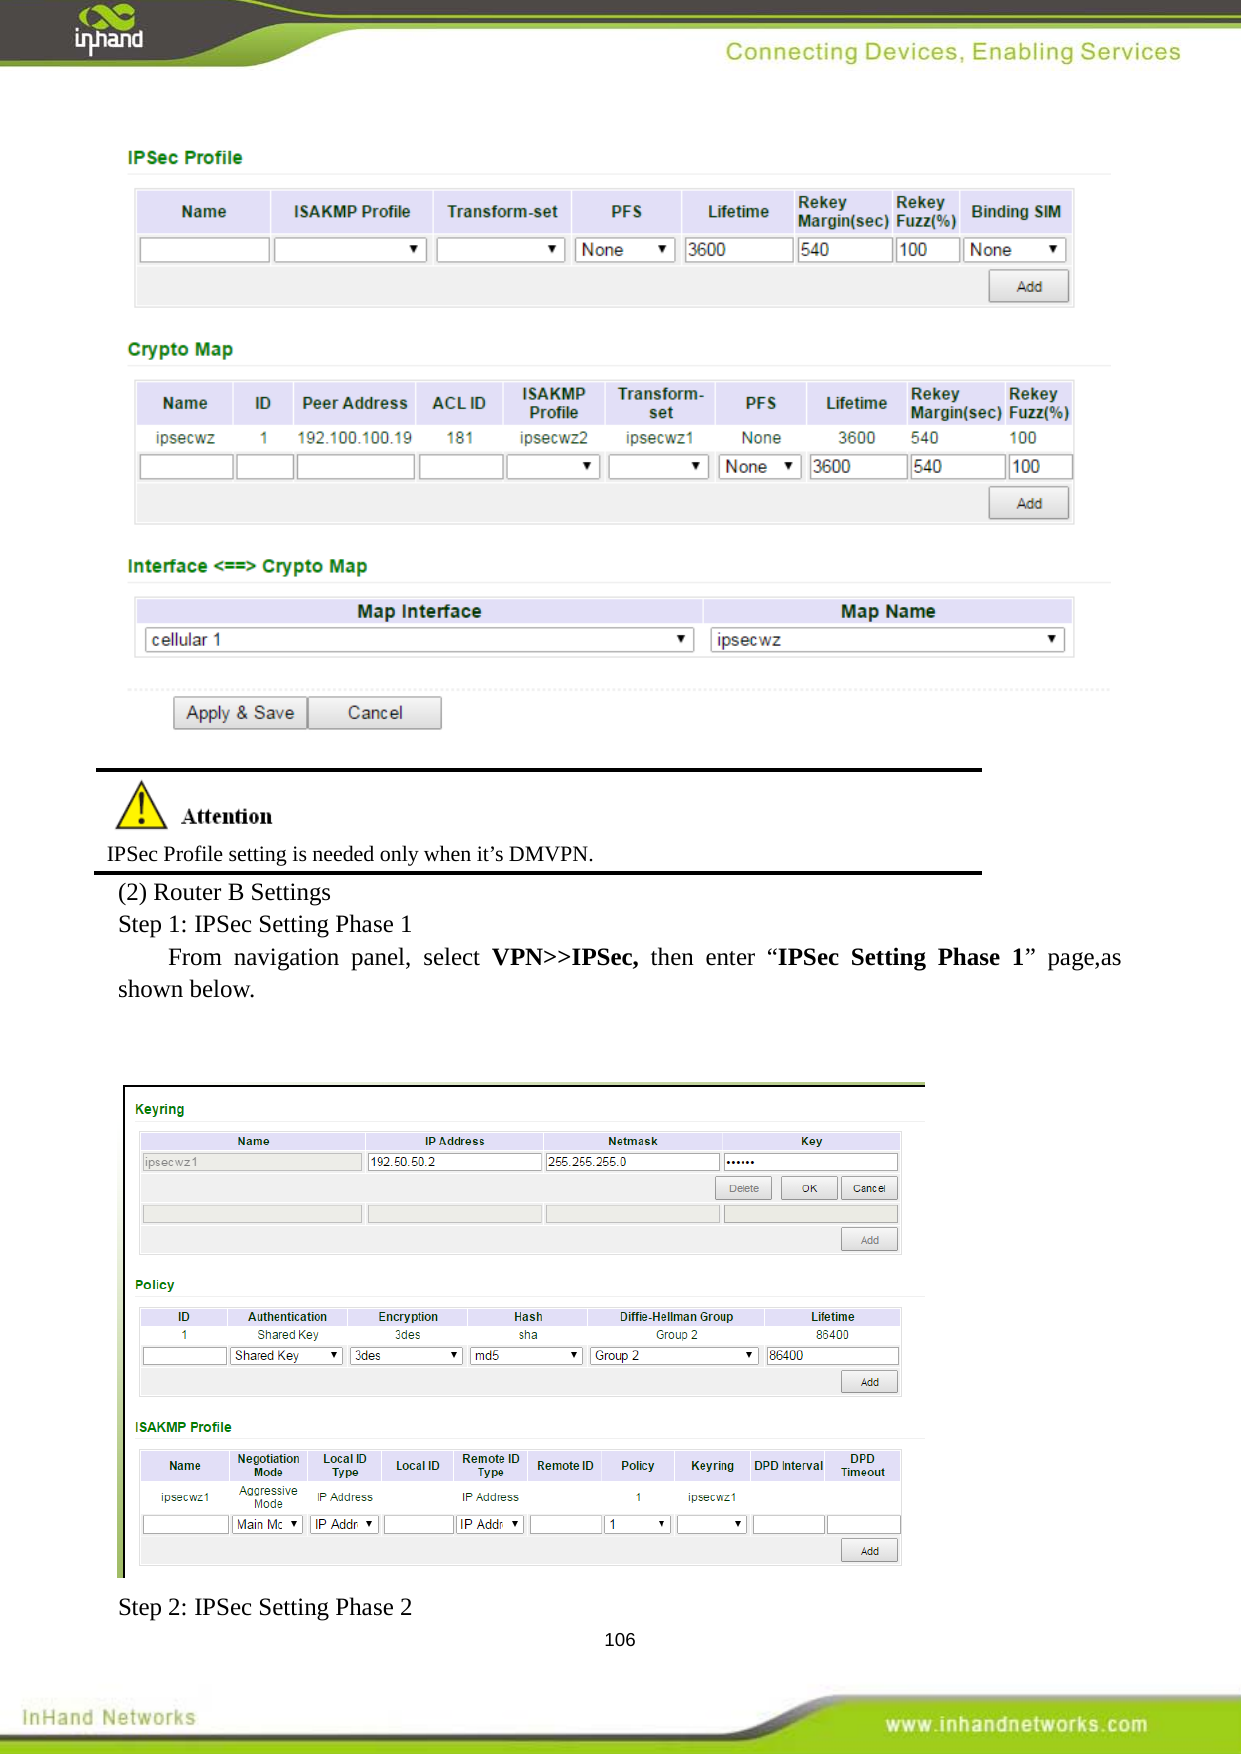Open Local ID Type dropdown

[344, 1524]
